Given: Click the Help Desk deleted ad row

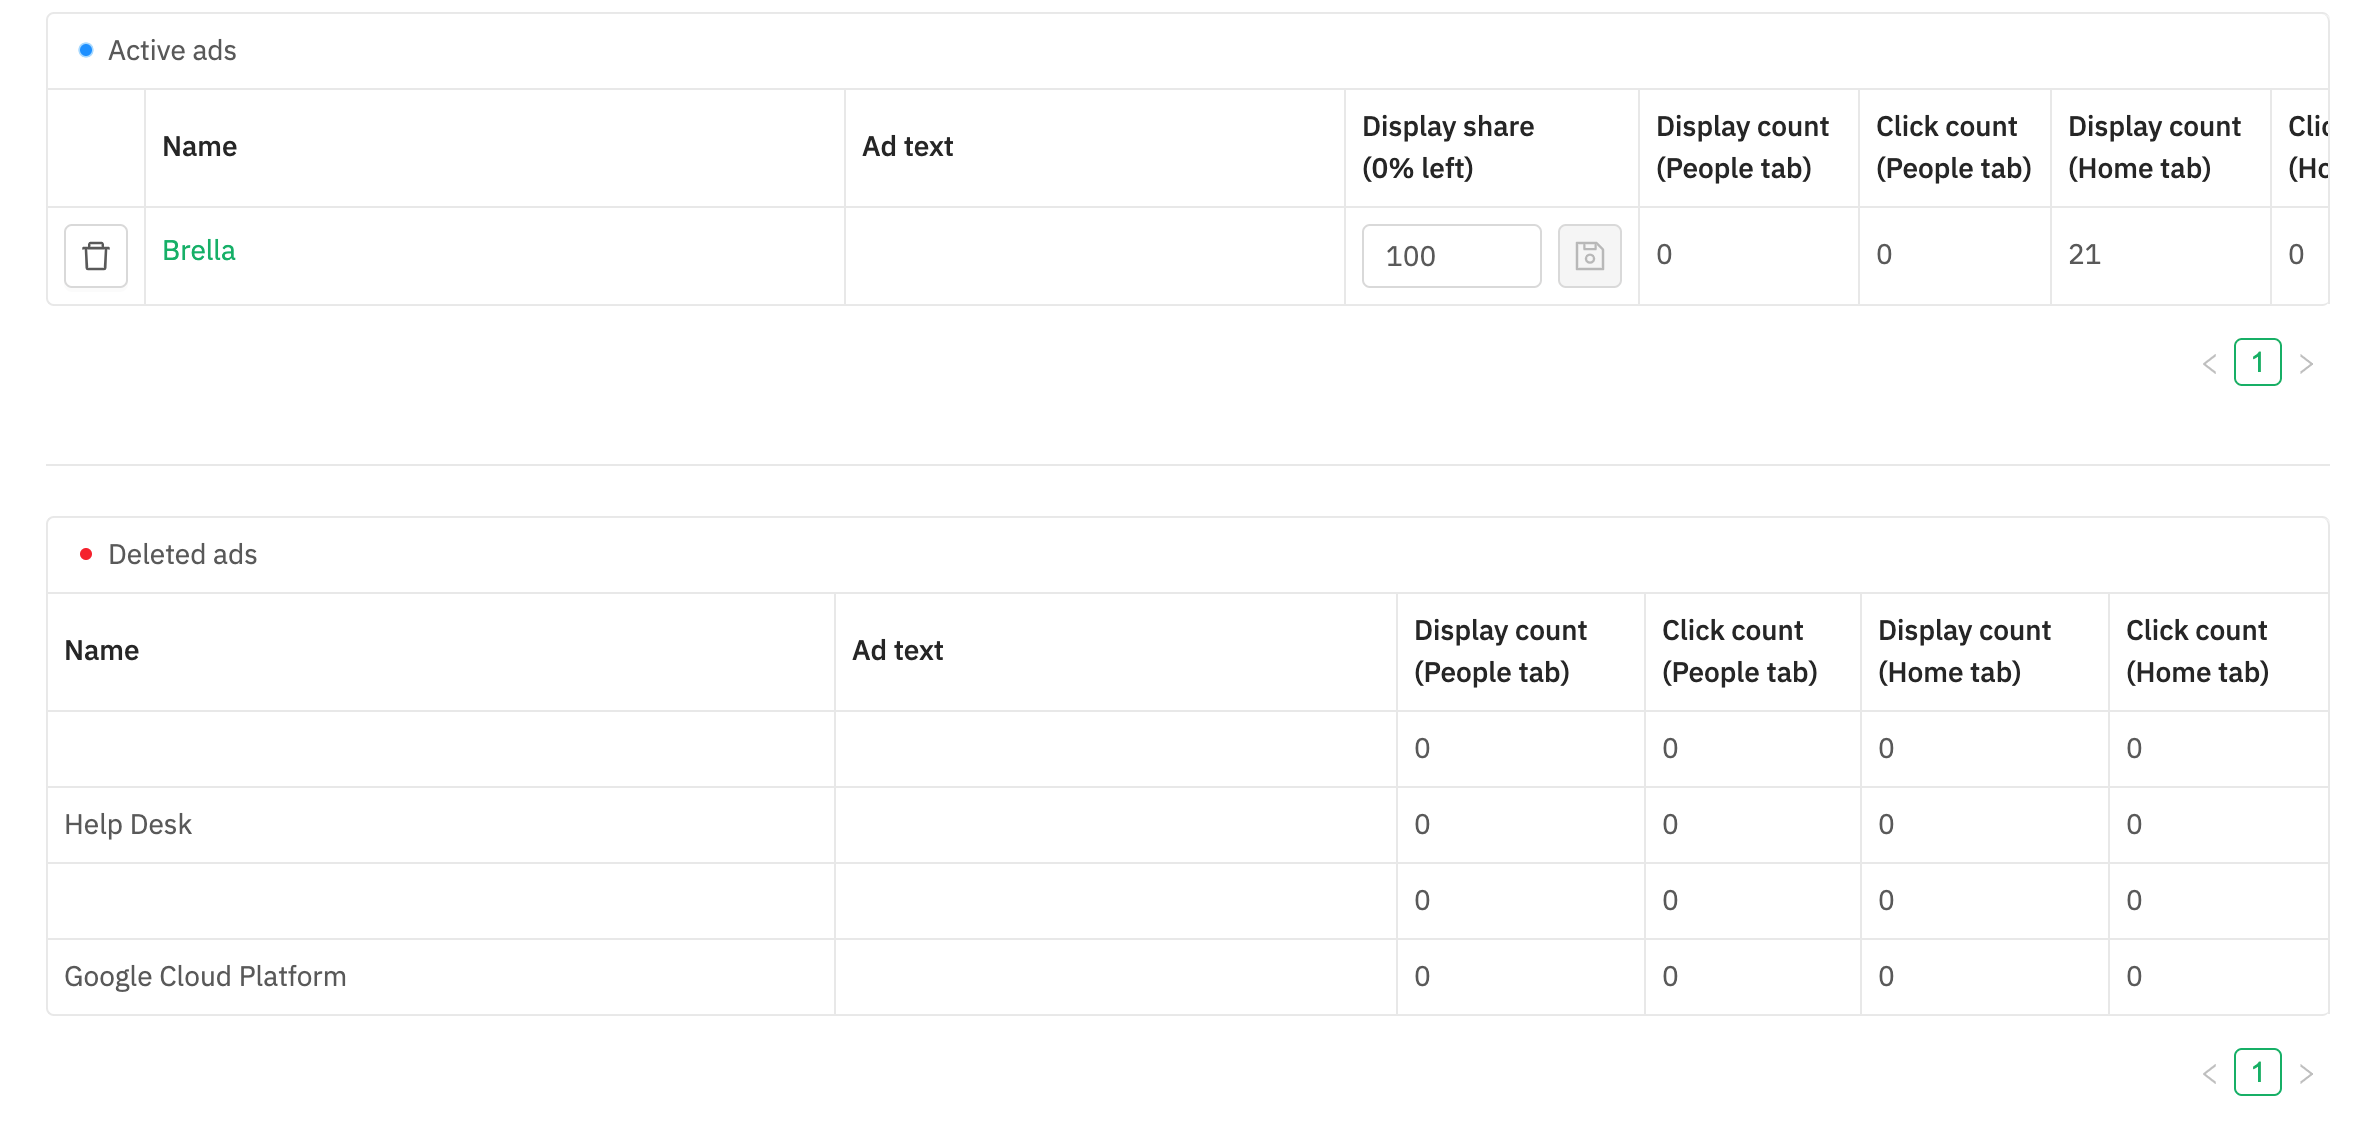Looking at the screenshot, I should pyautogui.click(x=1188, y=825).
